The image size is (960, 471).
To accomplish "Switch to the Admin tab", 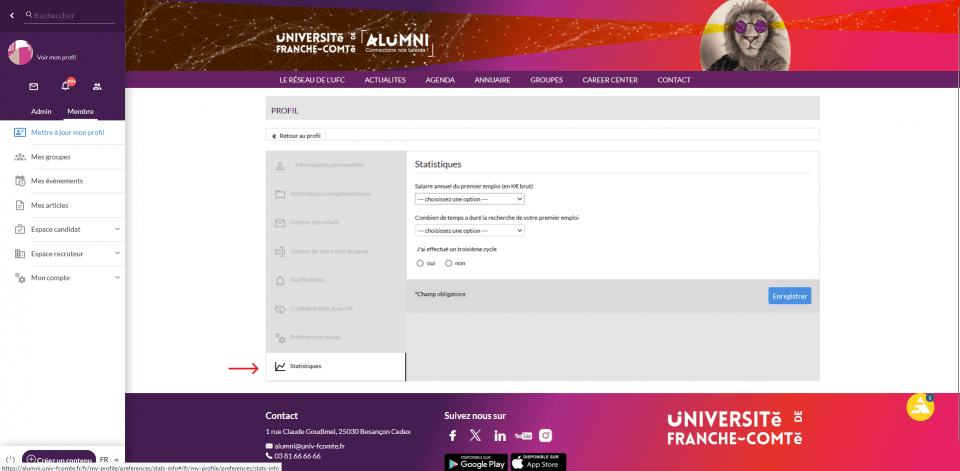I will [x=41, y=111].
